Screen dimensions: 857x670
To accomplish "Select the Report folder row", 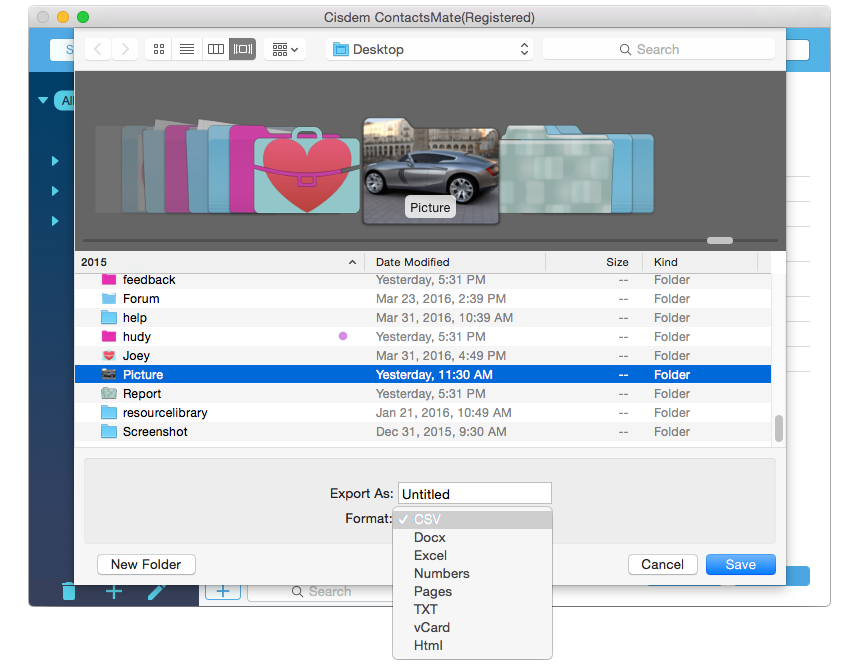I will [x=423, y=393].
